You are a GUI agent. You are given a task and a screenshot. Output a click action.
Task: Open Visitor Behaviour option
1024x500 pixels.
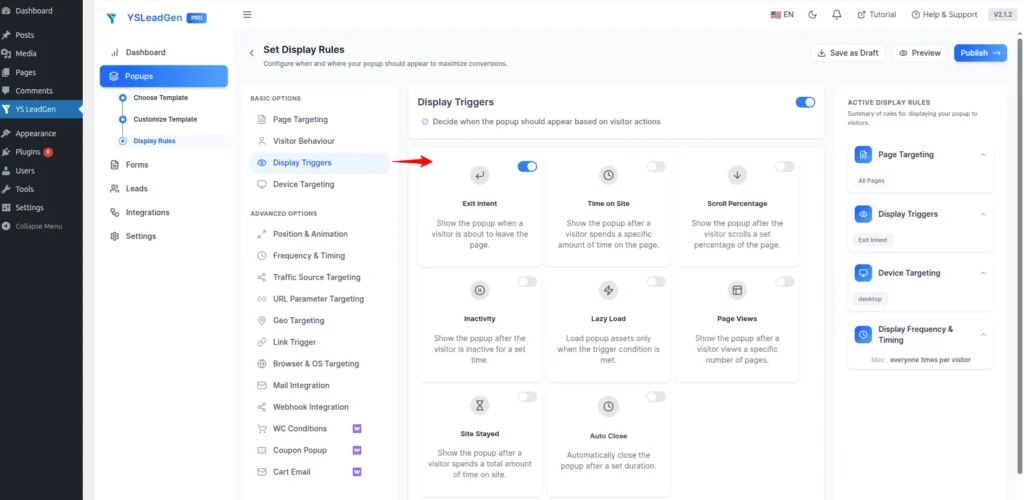(319, 141)
